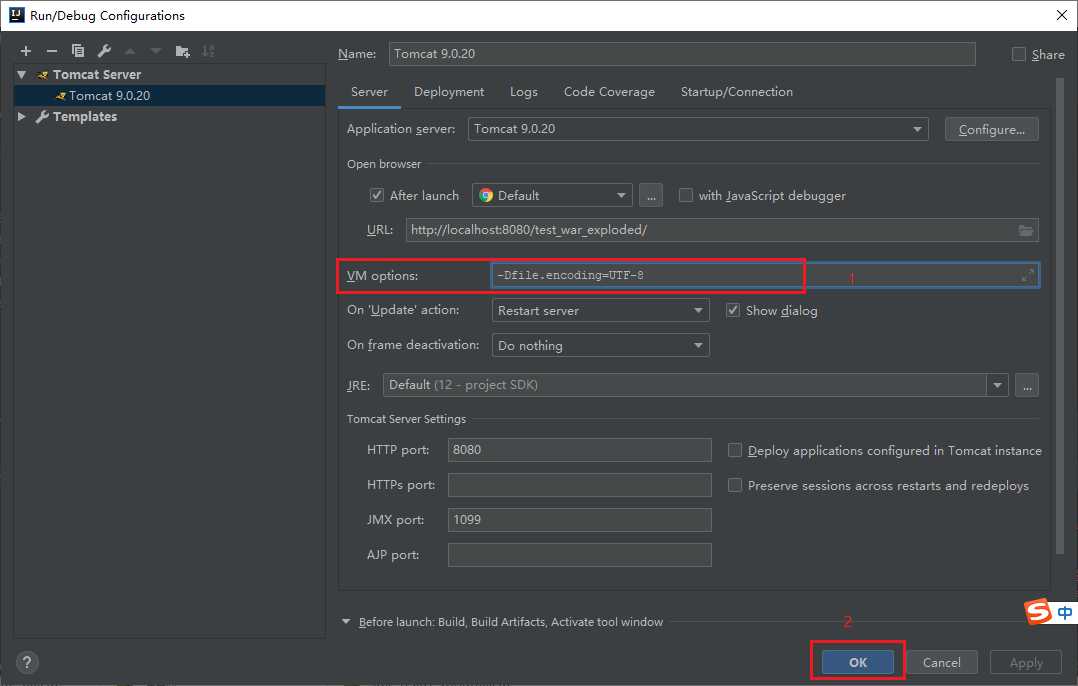
Task: Expand Templates tree node
Action: (x=22, y=116)
